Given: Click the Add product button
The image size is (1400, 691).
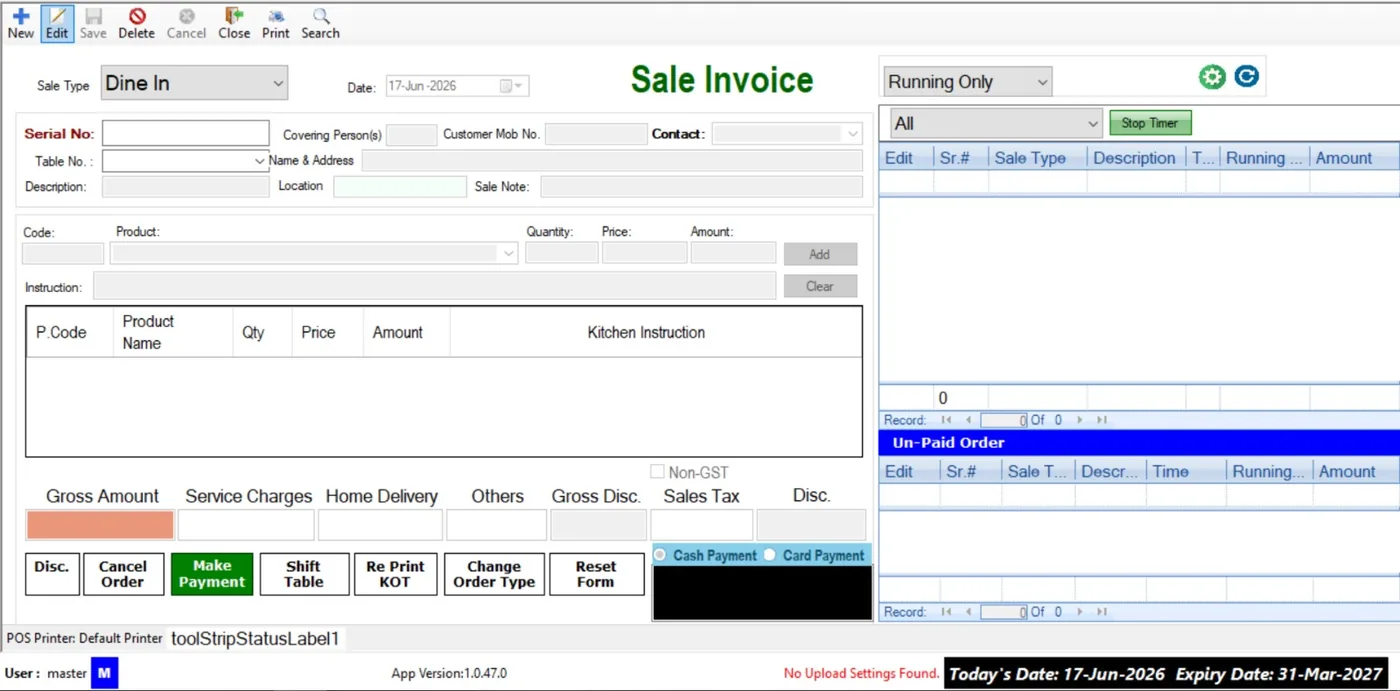Looking at the screenshot, I should coord(820,254).
